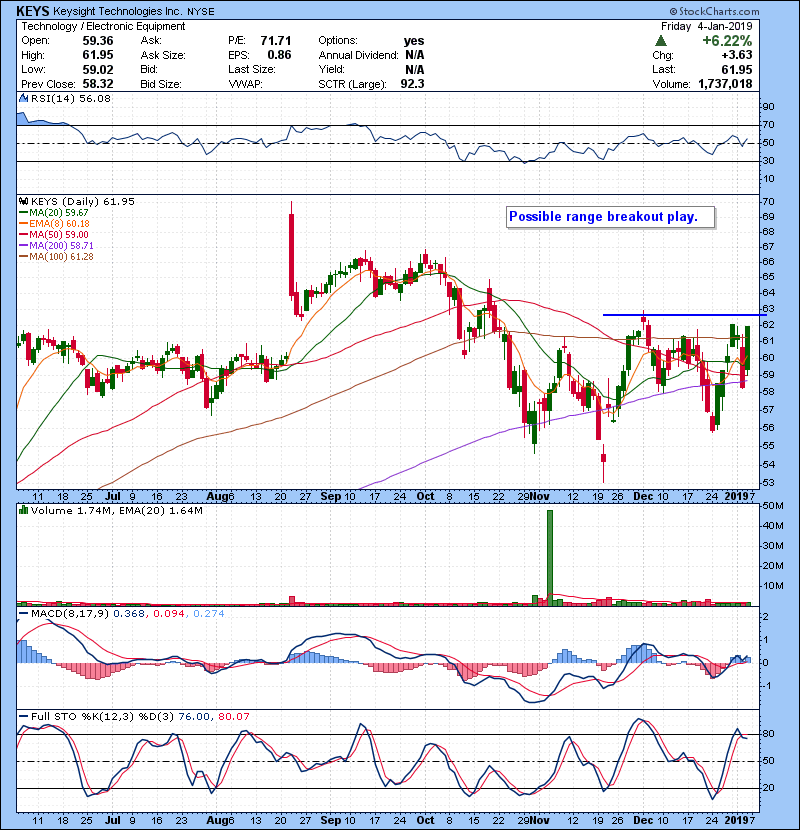800x830 pixels.
Task: Click the P/E value 71.71
Action: pyautogui.click(x=275, y=41)
